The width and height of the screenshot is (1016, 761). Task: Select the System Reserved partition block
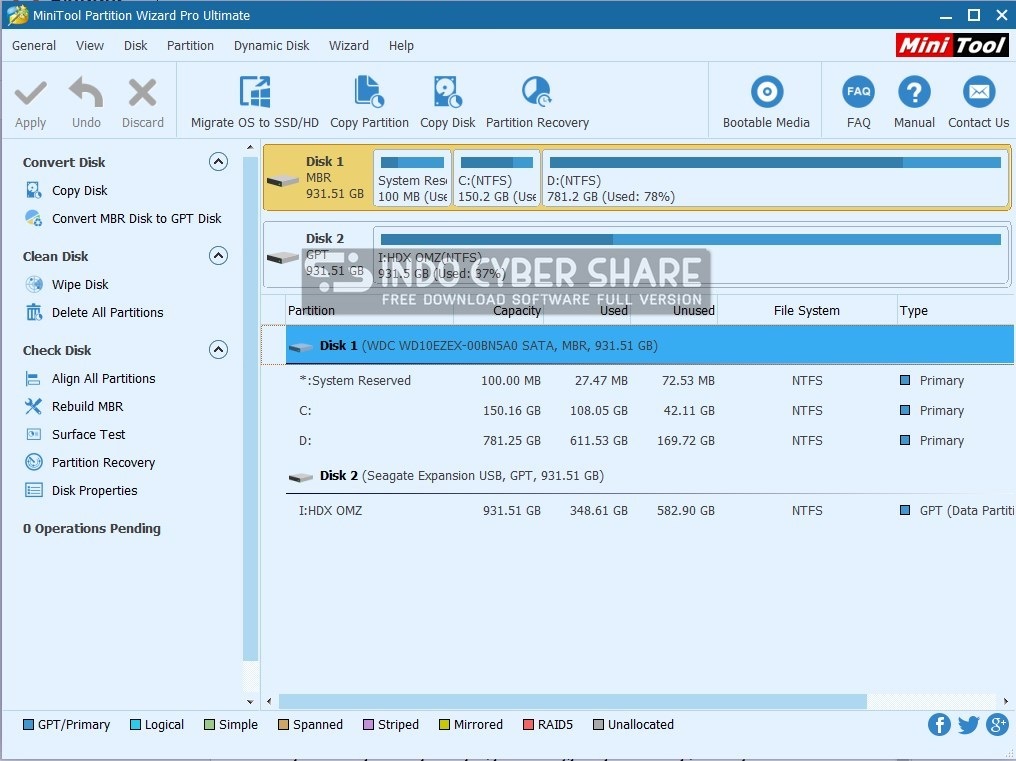pyautogui.click(x=412, y=178)
